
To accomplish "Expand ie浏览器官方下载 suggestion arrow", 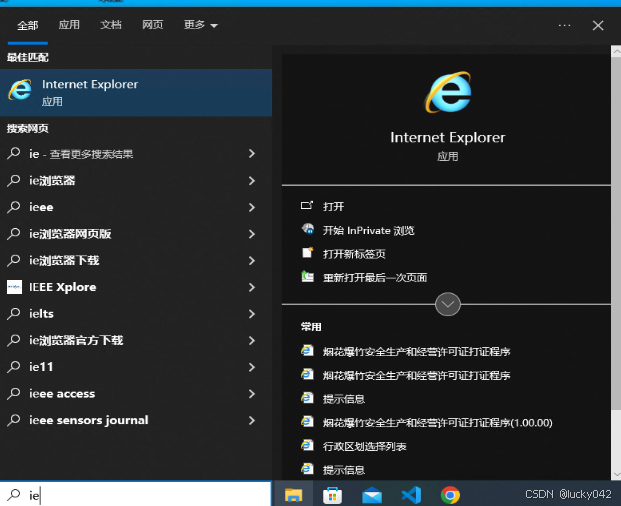I will point(252,340).
